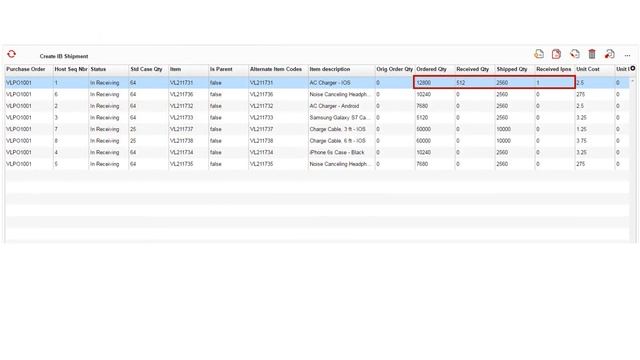Click Ordered Qty value 12800

(424, 83)
